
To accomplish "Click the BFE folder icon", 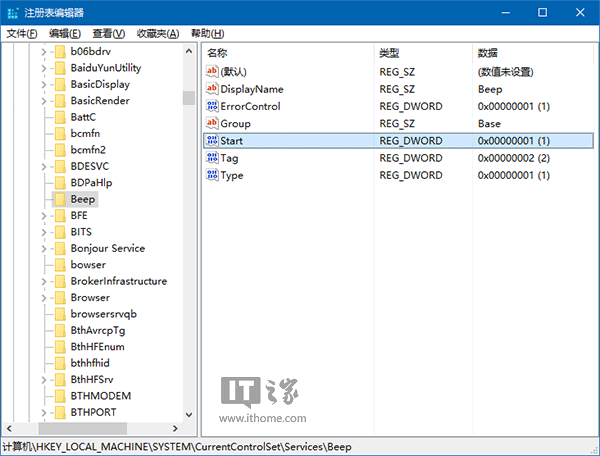I will point(60,216).
